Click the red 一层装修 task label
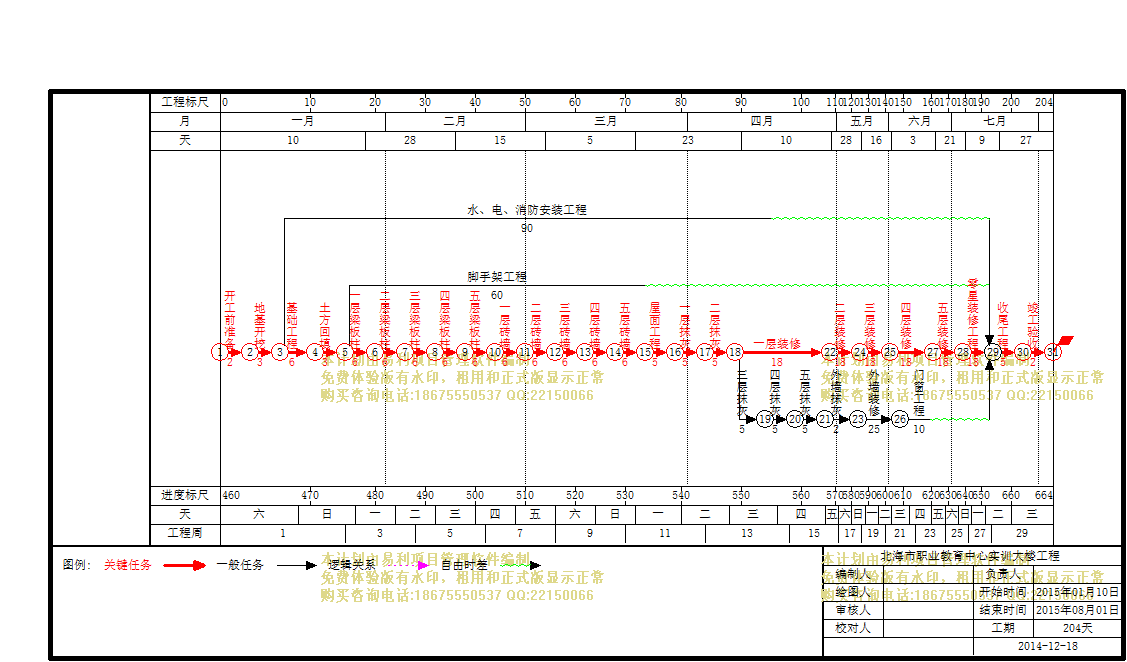1127x662 pixels. click(777, 344)
